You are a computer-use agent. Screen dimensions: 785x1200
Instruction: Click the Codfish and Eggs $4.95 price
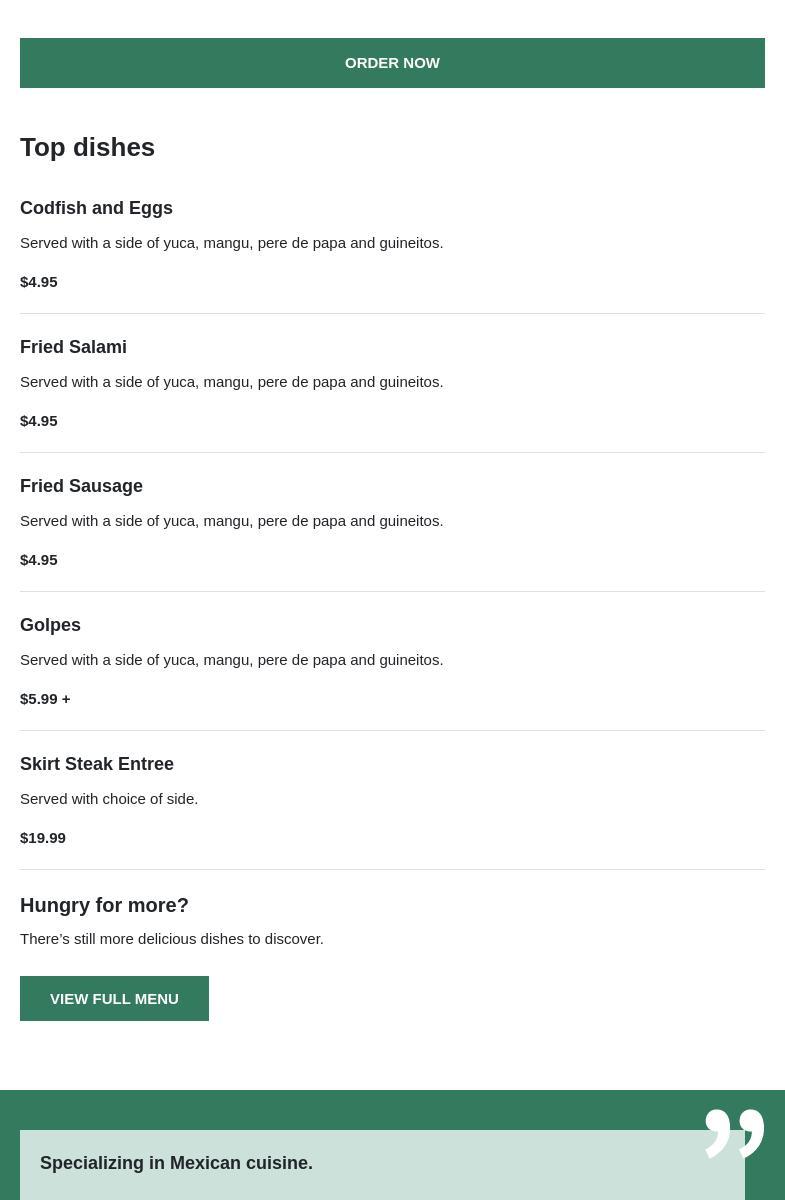click(x=39, y=282)
